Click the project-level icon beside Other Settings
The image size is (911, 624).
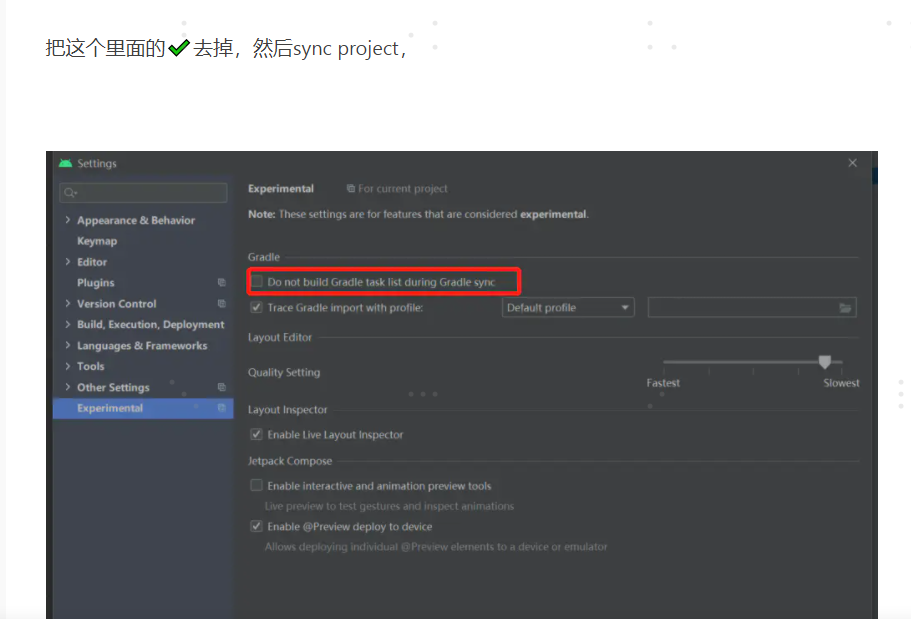221,387
